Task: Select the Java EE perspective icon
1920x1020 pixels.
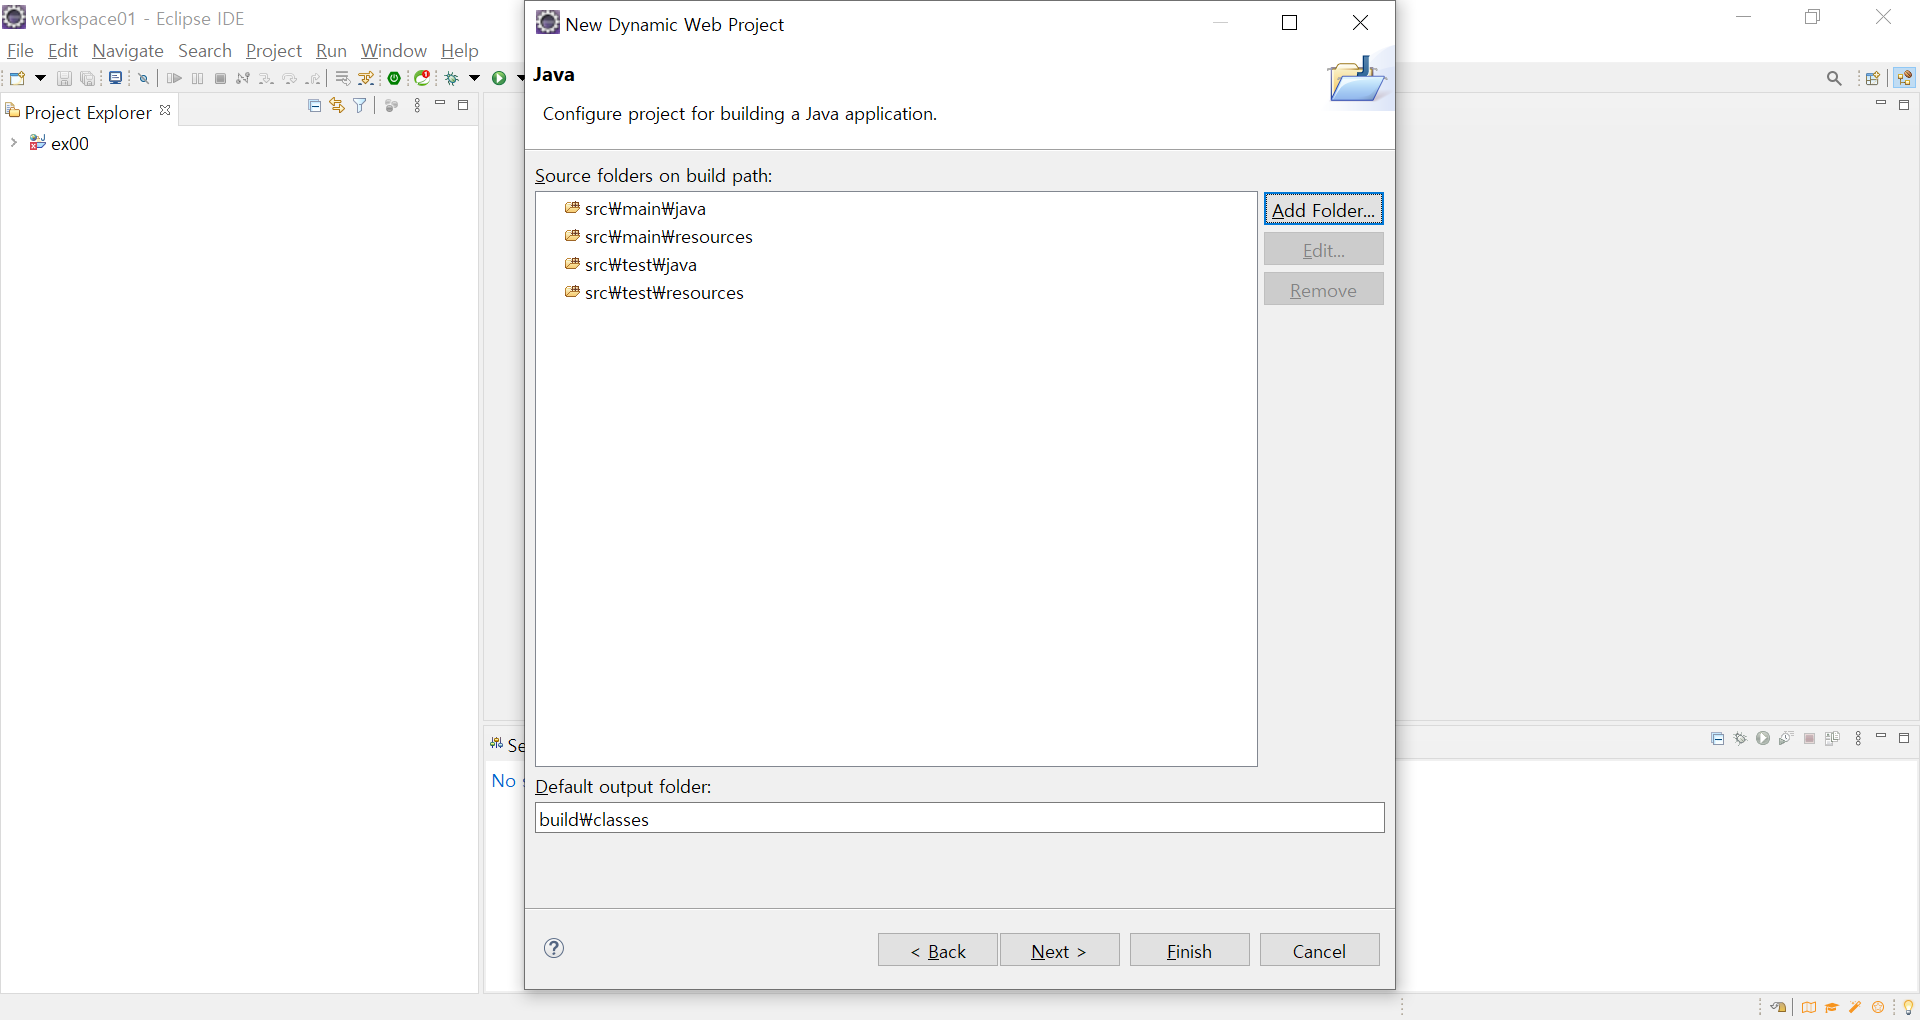Action: pos(1904,78)
